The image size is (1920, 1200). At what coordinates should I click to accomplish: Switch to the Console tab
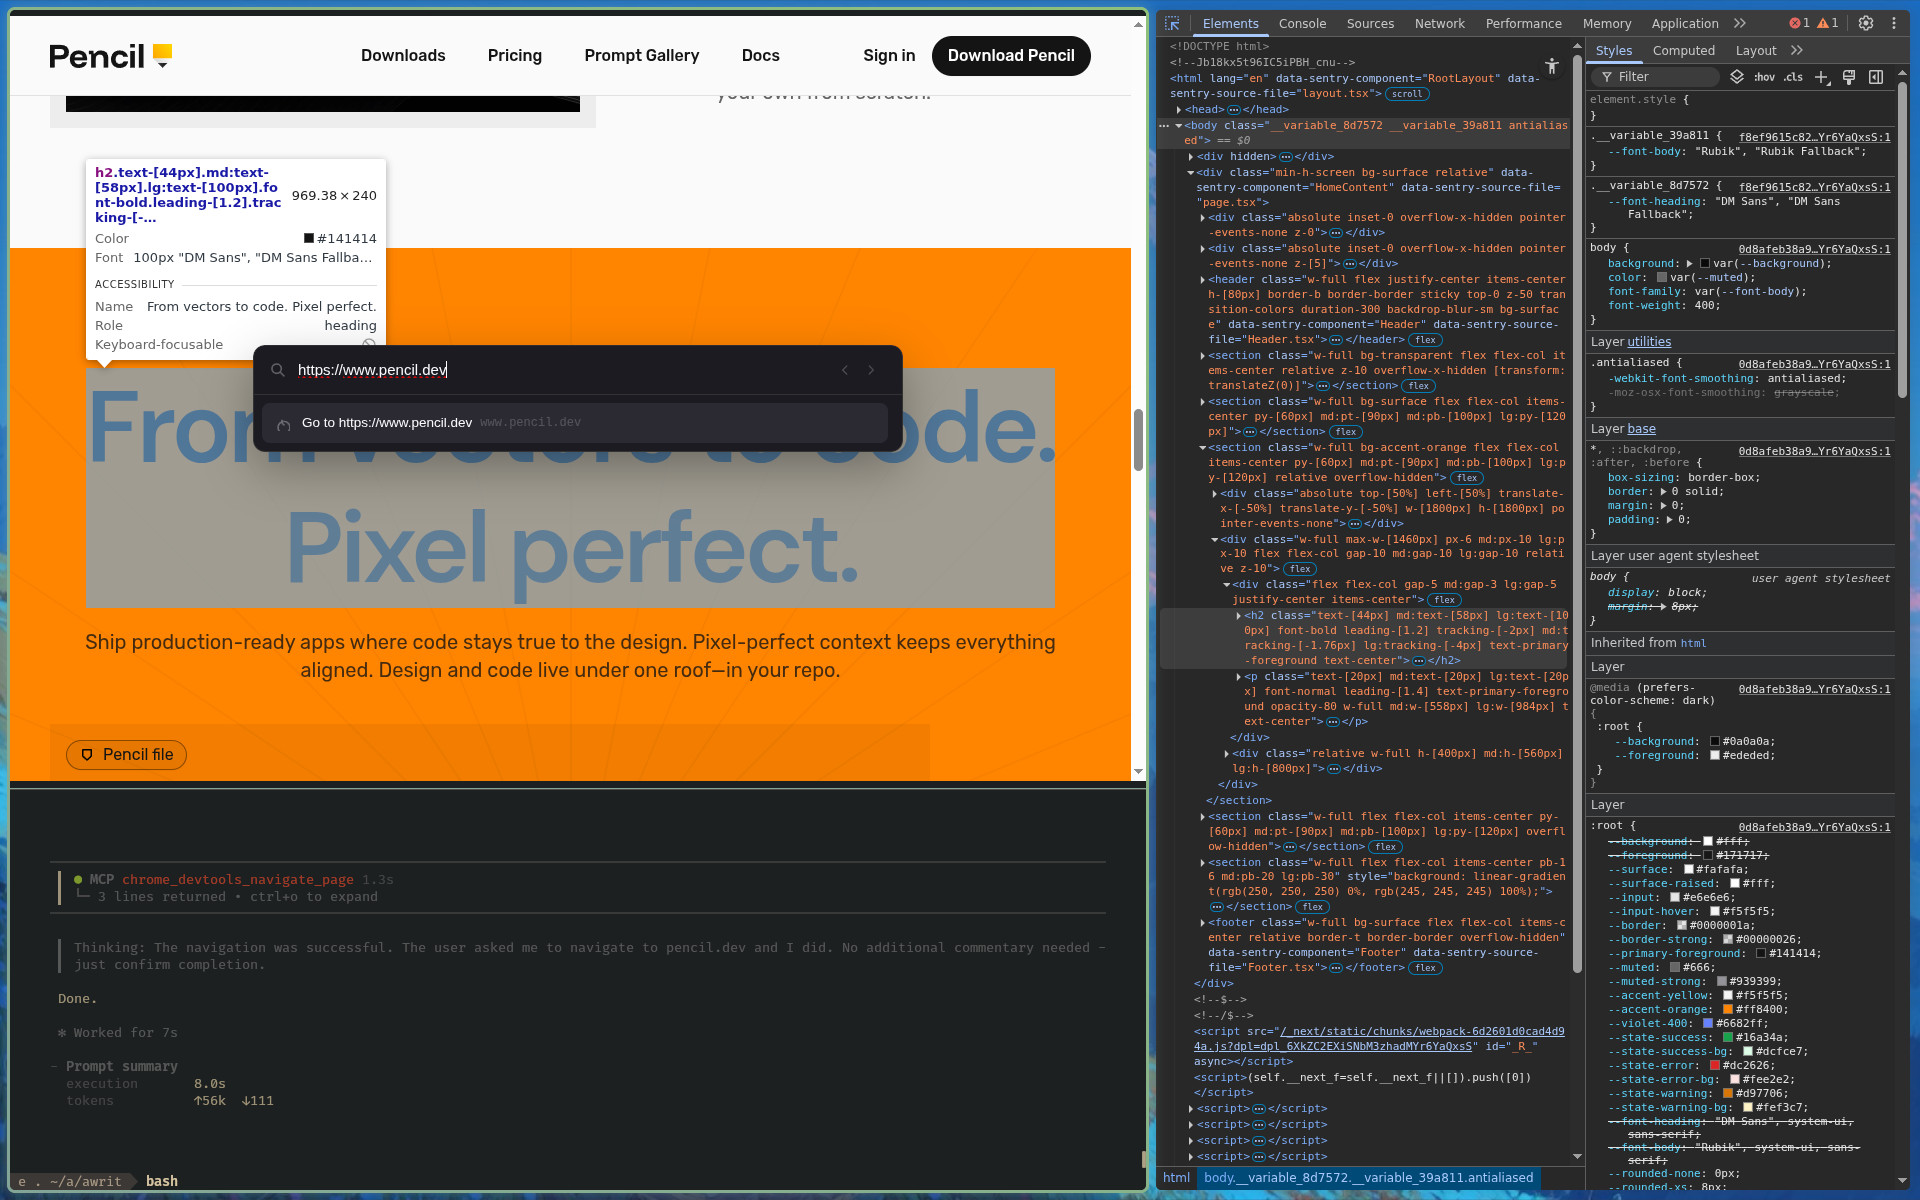1302,23
